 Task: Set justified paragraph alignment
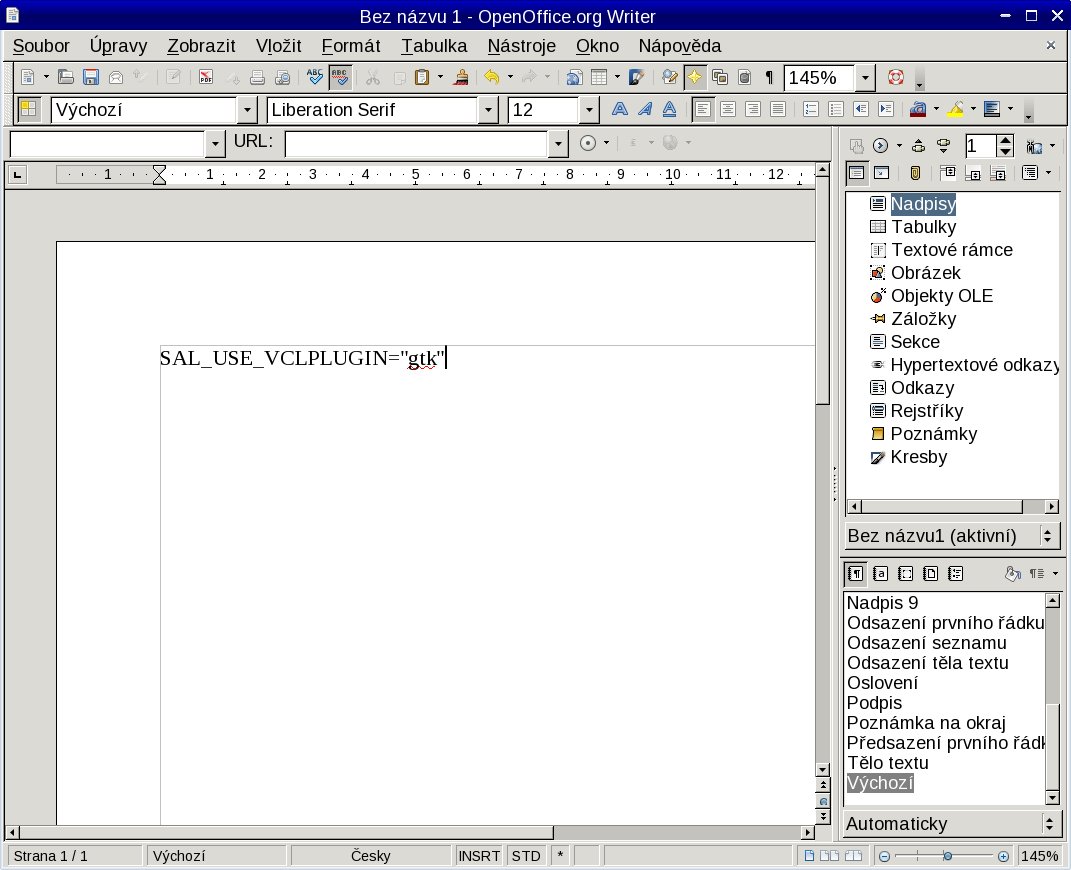[x=777, y=109]
